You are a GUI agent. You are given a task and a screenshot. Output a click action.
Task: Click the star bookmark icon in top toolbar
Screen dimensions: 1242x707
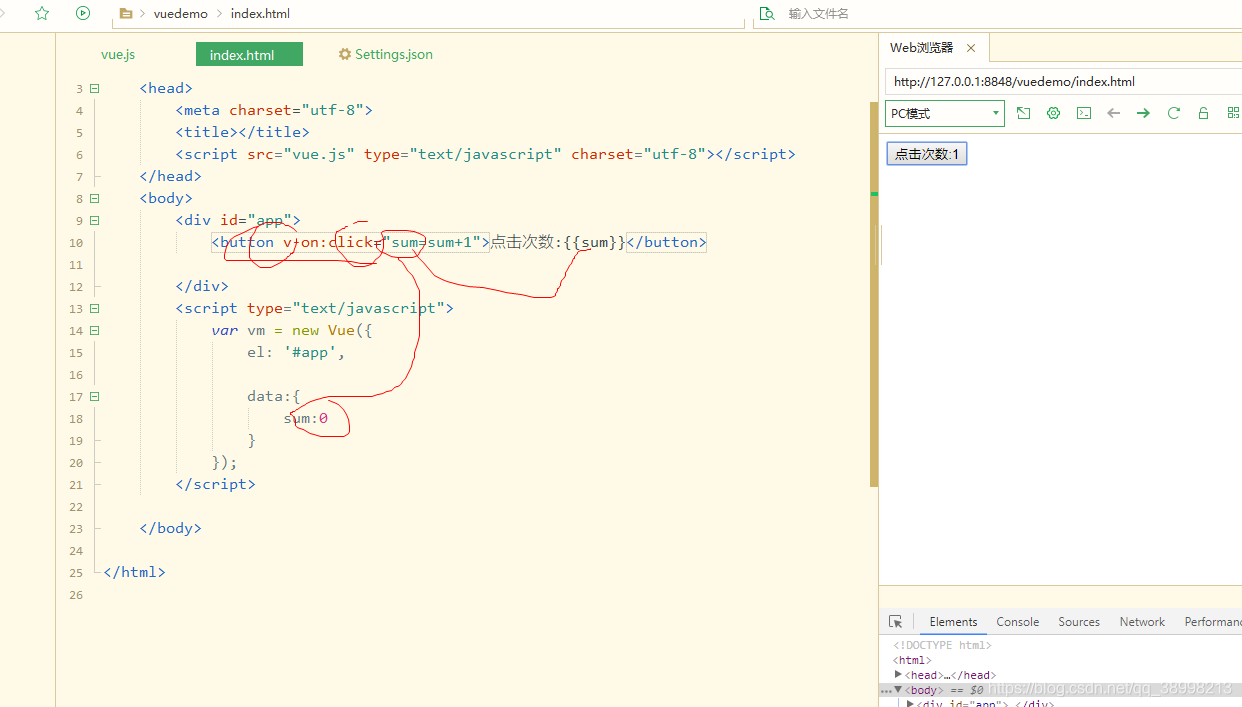(x=41, y=13)
